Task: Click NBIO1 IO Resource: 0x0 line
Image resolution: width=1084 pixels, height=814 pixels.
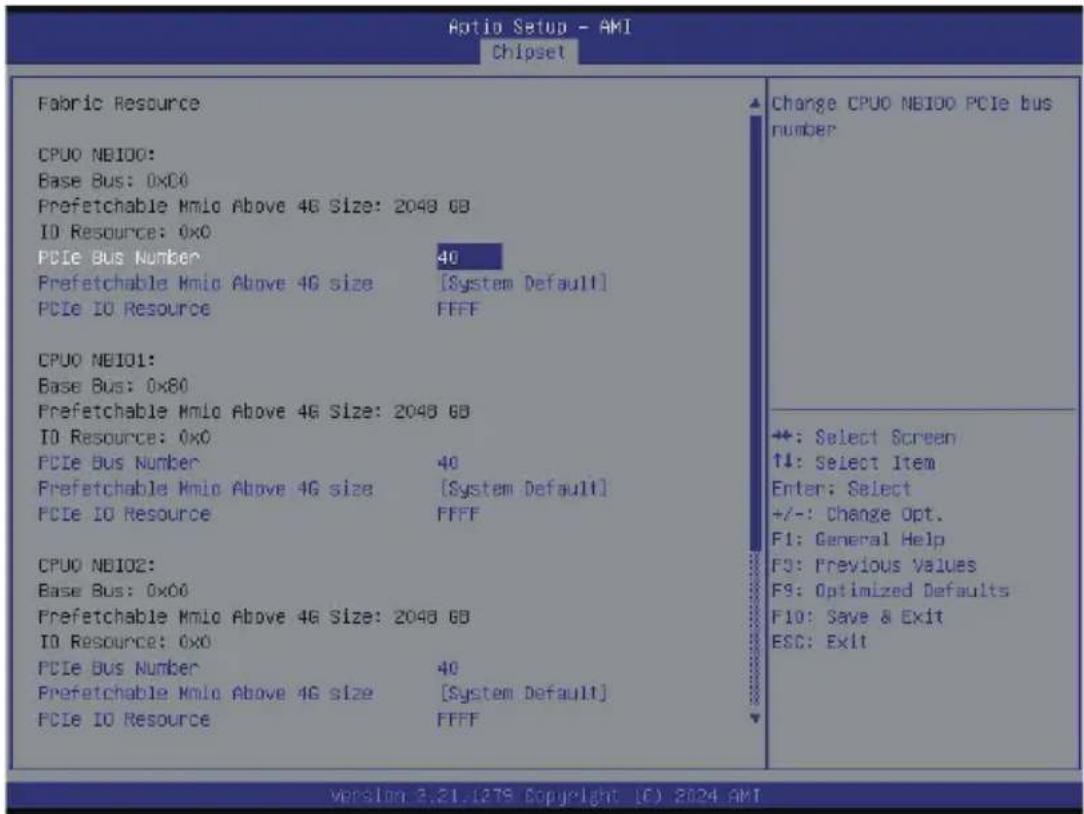Action: click(124, 437)
